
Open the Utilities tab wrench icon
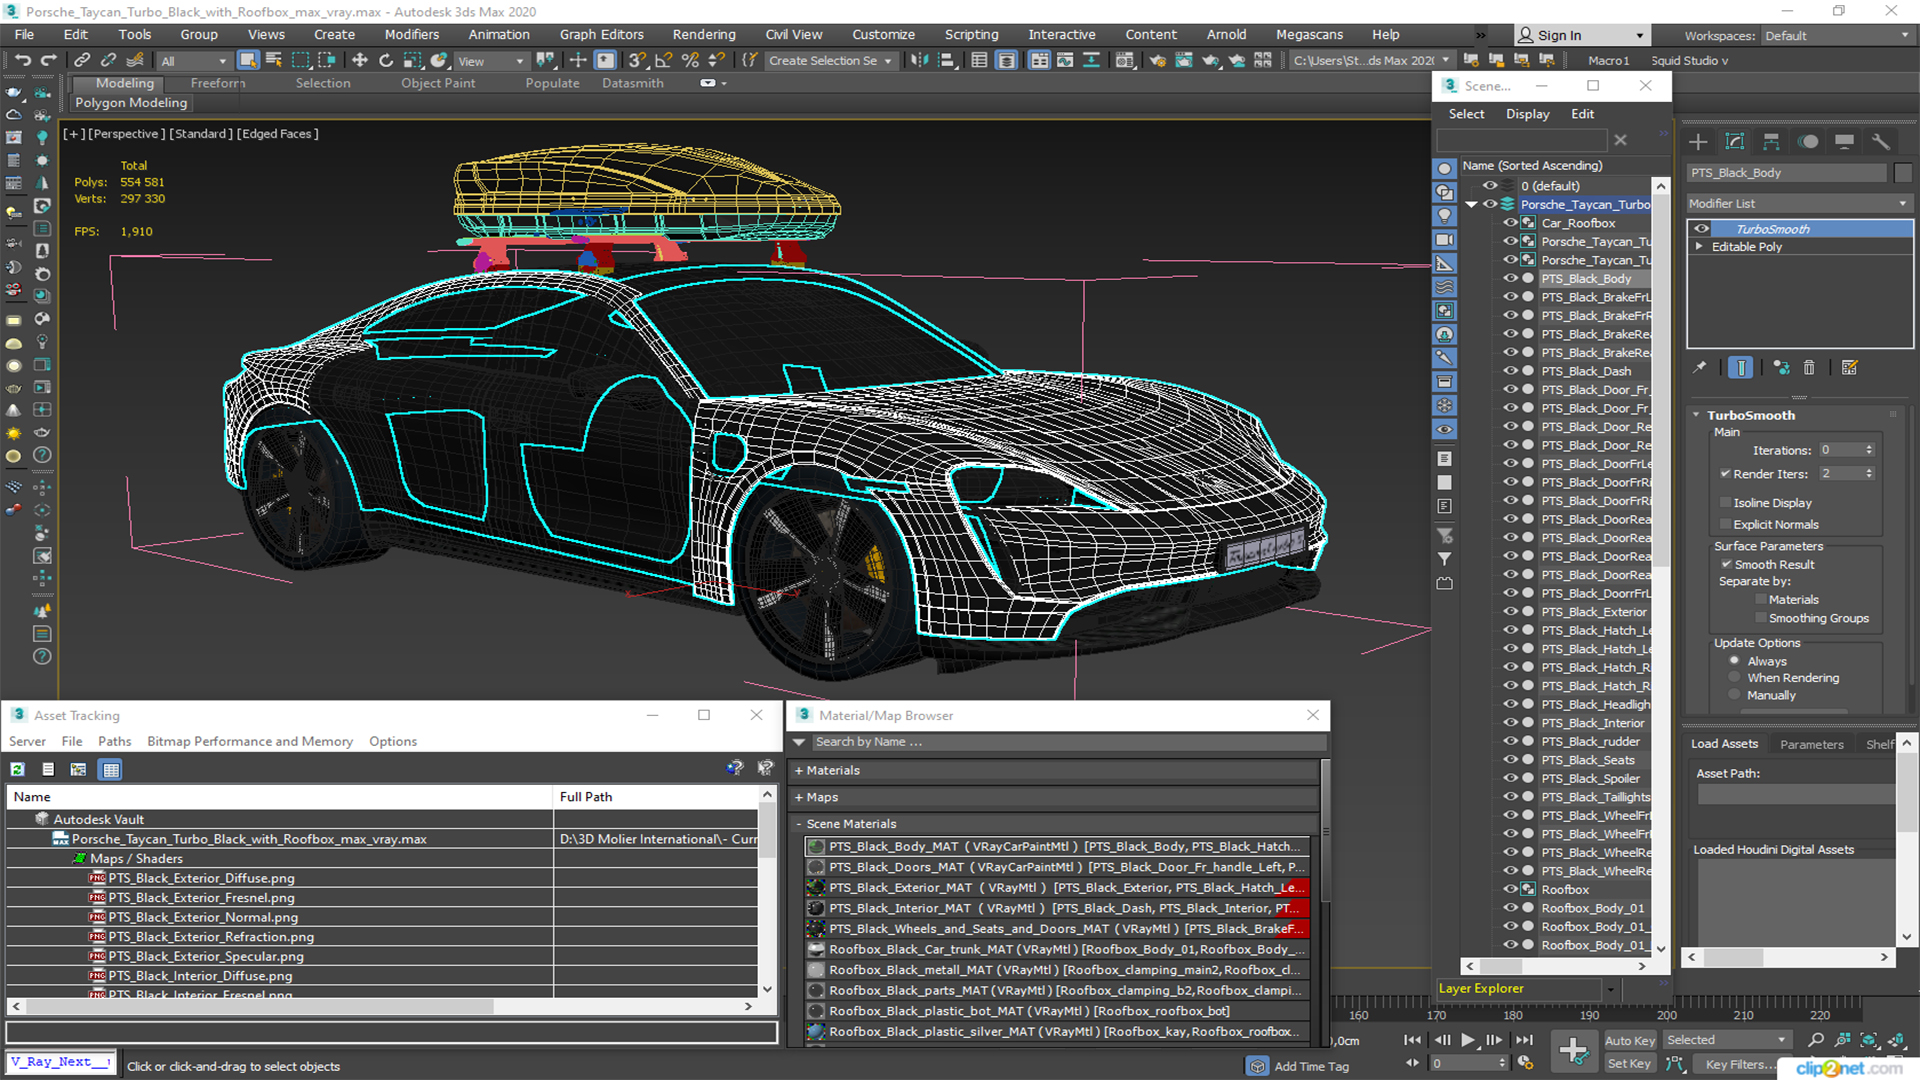tap(1881, 141)
